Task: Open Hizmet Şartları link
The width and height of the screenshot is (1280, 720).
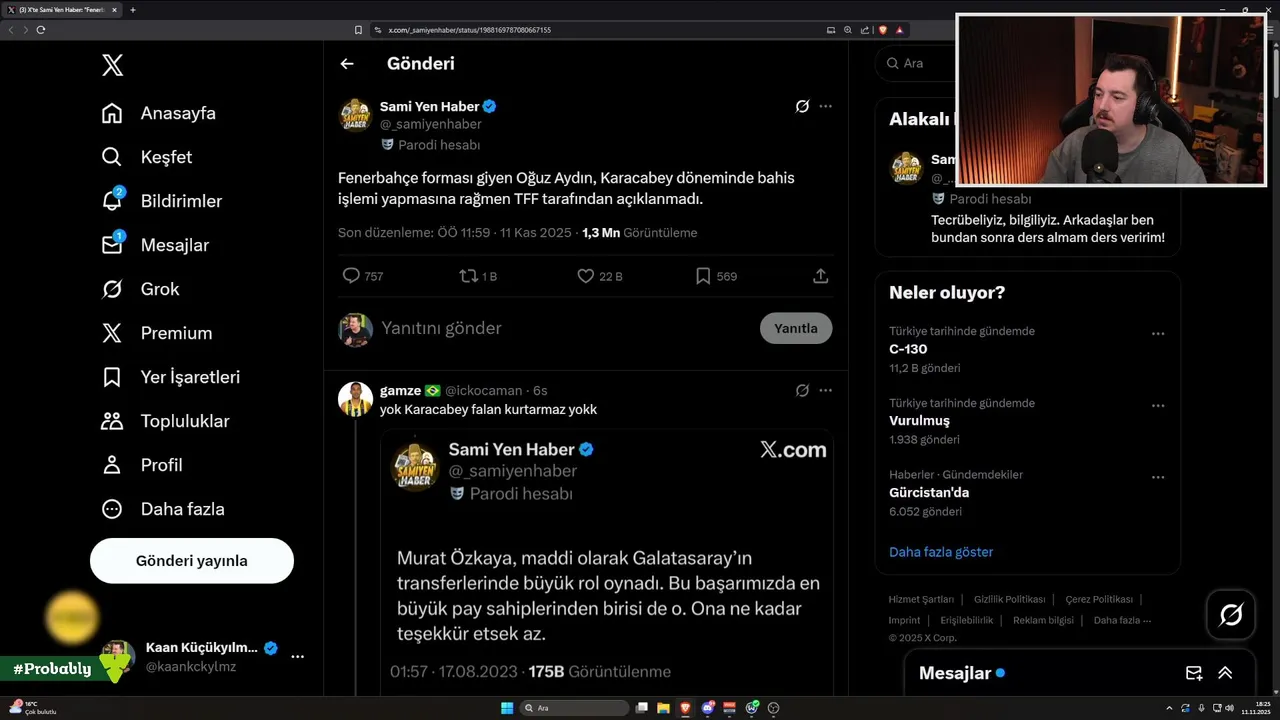Action: click(x=921, y=599)
